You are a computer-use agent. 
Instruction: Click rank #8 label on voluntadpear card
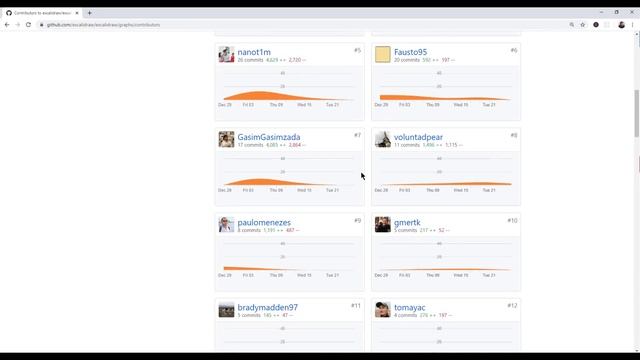coord(514,135)
